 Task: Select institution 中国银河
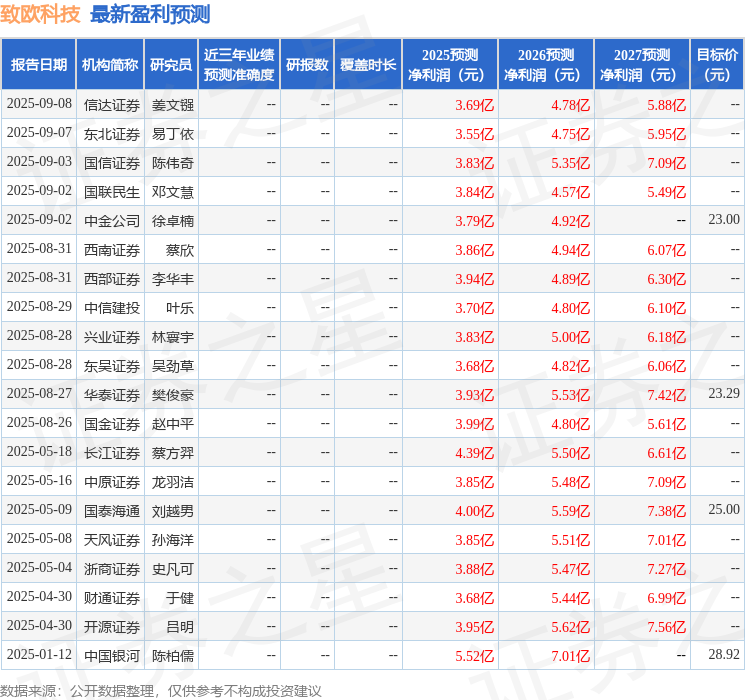[x=112, y=656]
